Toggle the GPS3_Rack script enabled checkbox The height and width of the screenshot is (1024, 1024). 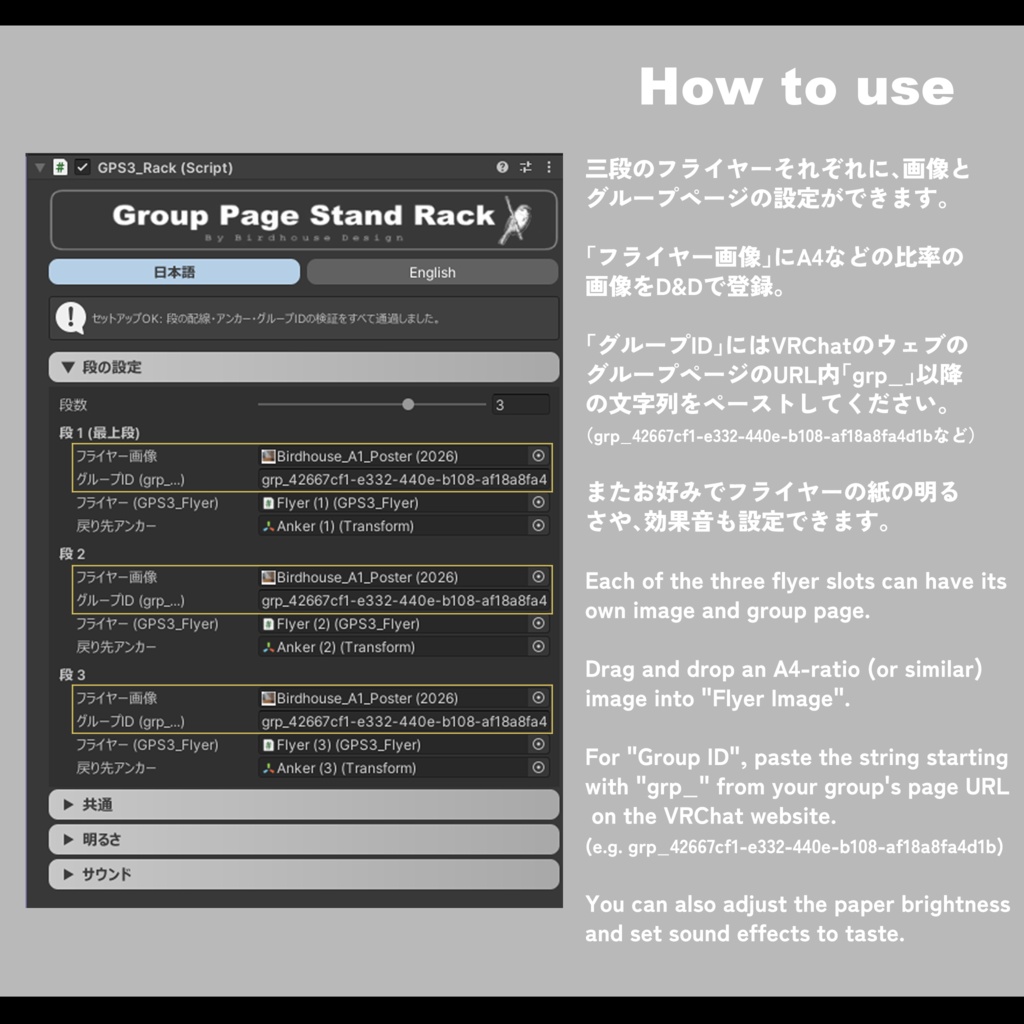coord(82,167)
